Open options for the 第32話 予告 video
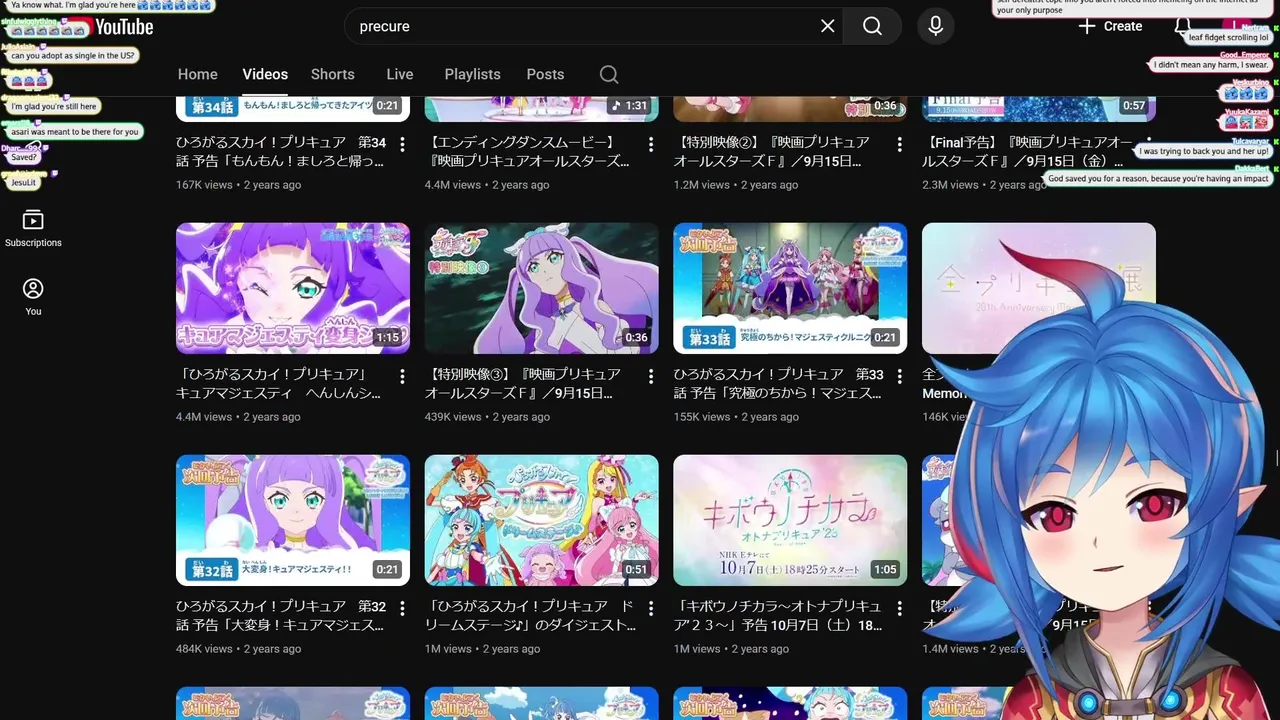1280x720 pixels. [402, 609]
